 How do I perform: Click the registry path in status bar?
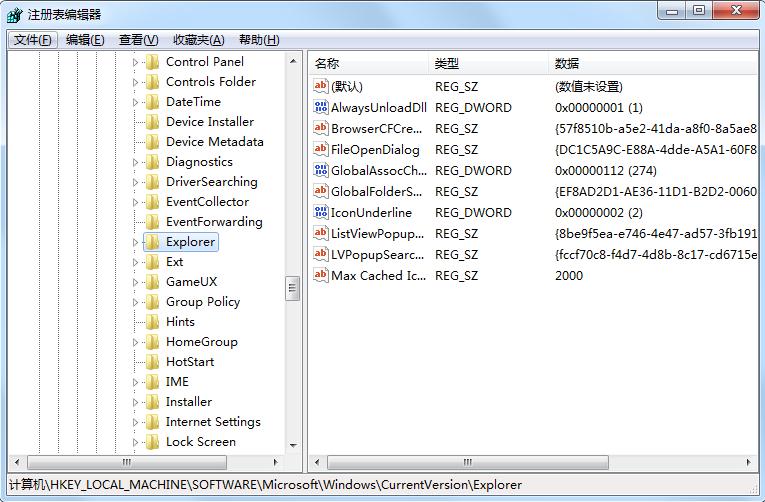265,485
